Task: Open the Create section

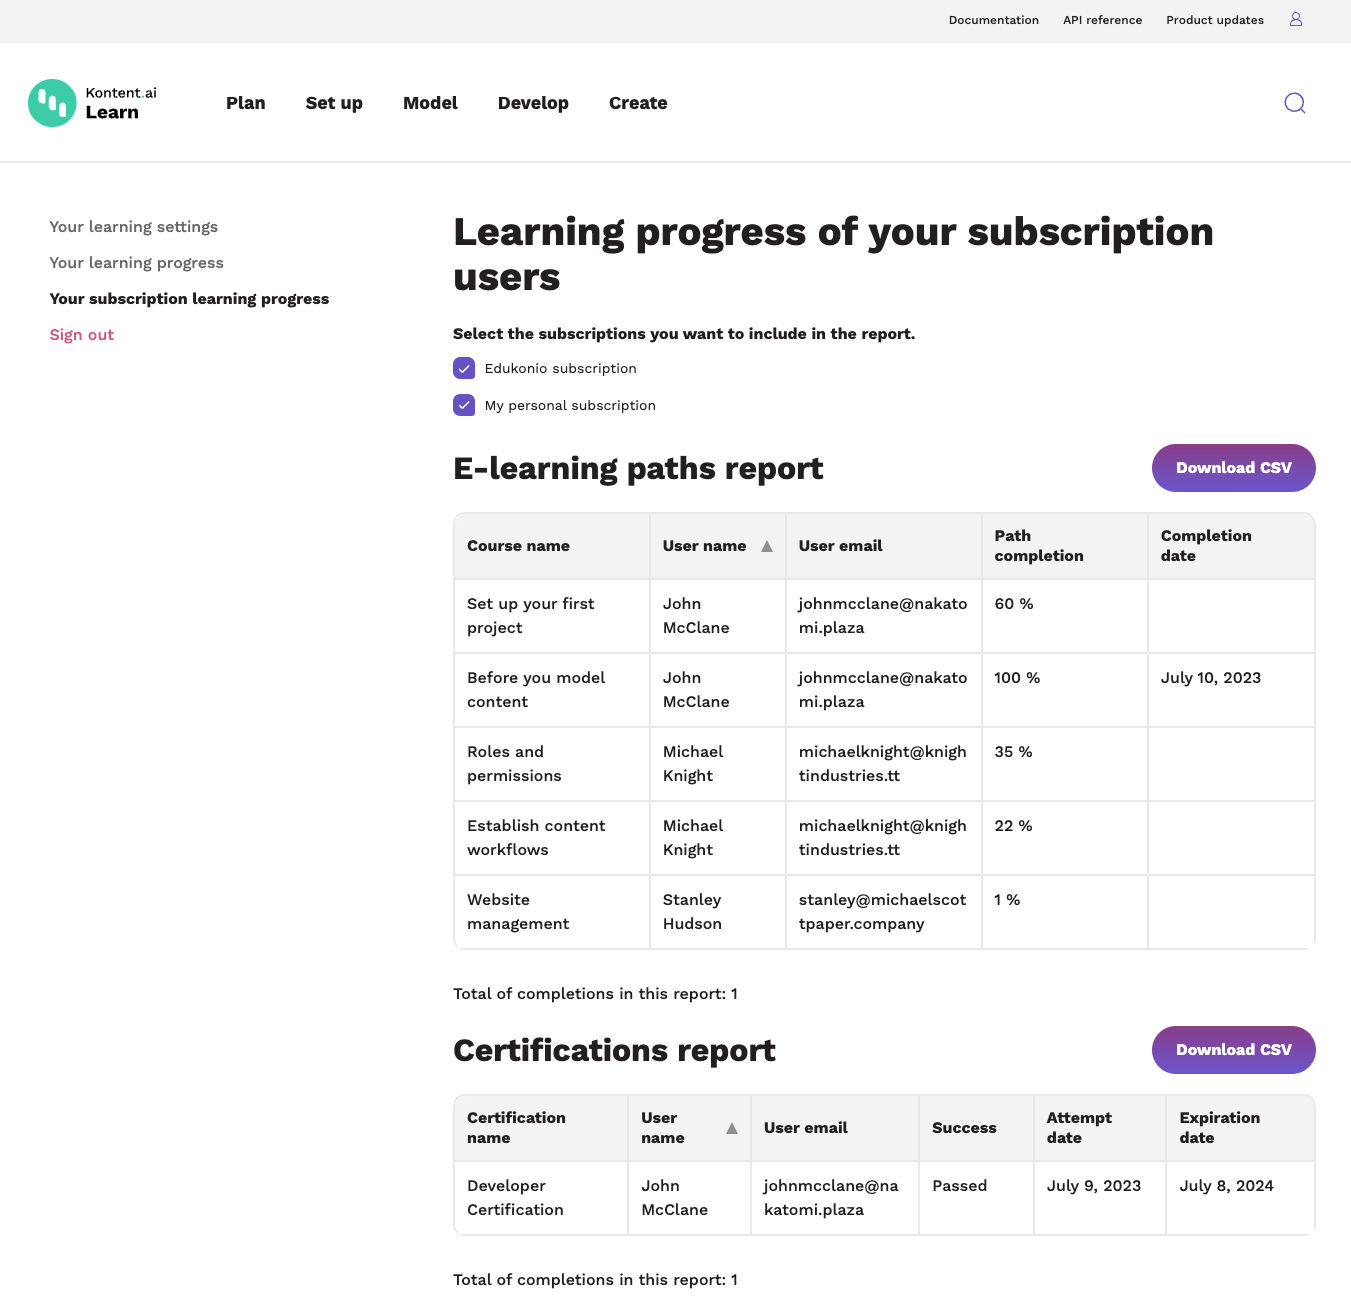Action: (638, 103)
